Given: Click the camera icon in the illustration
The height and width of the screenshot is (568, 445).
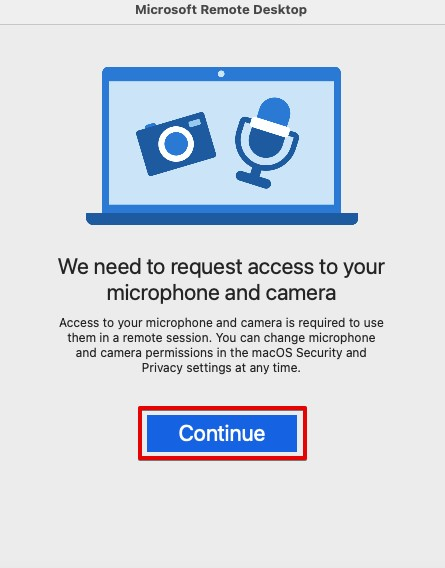Looking at the screenshot, I should tap(176, 144).
